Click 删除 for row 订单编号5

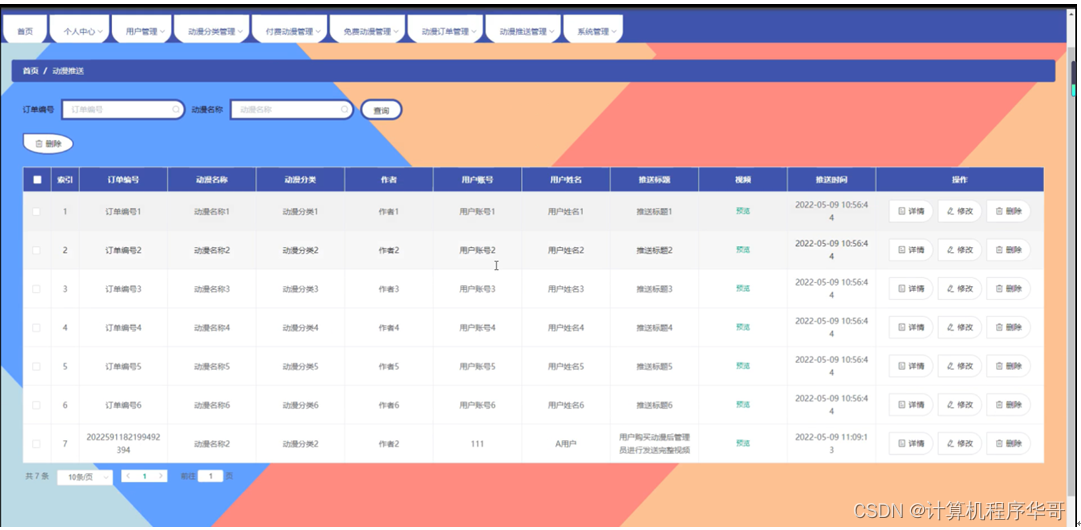click(1009, 366)
